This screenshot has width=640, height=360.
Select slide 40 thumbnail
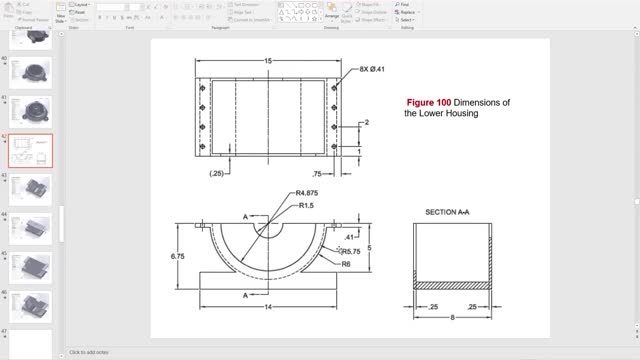click(x=31, y=73)
